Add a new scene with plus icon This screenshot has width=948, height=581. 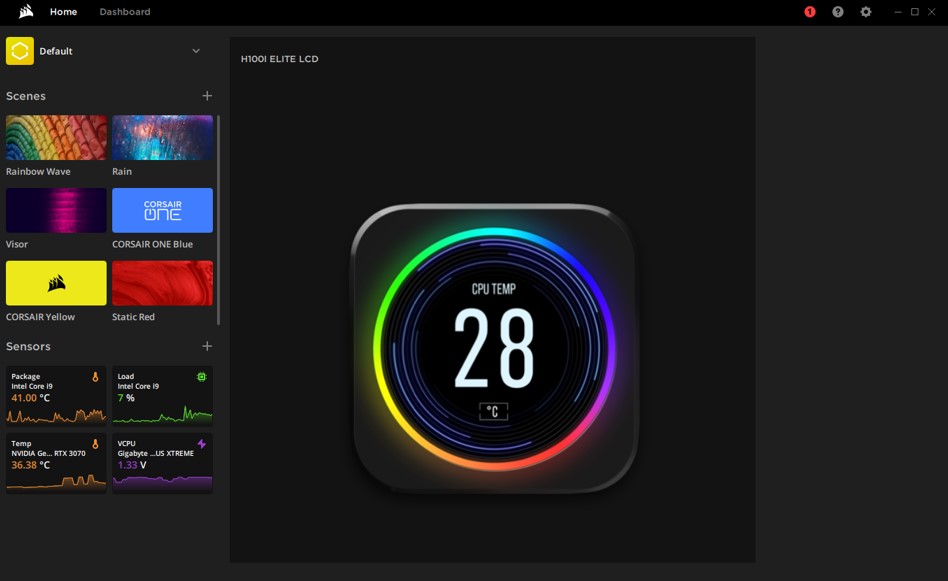pos(207,96)
